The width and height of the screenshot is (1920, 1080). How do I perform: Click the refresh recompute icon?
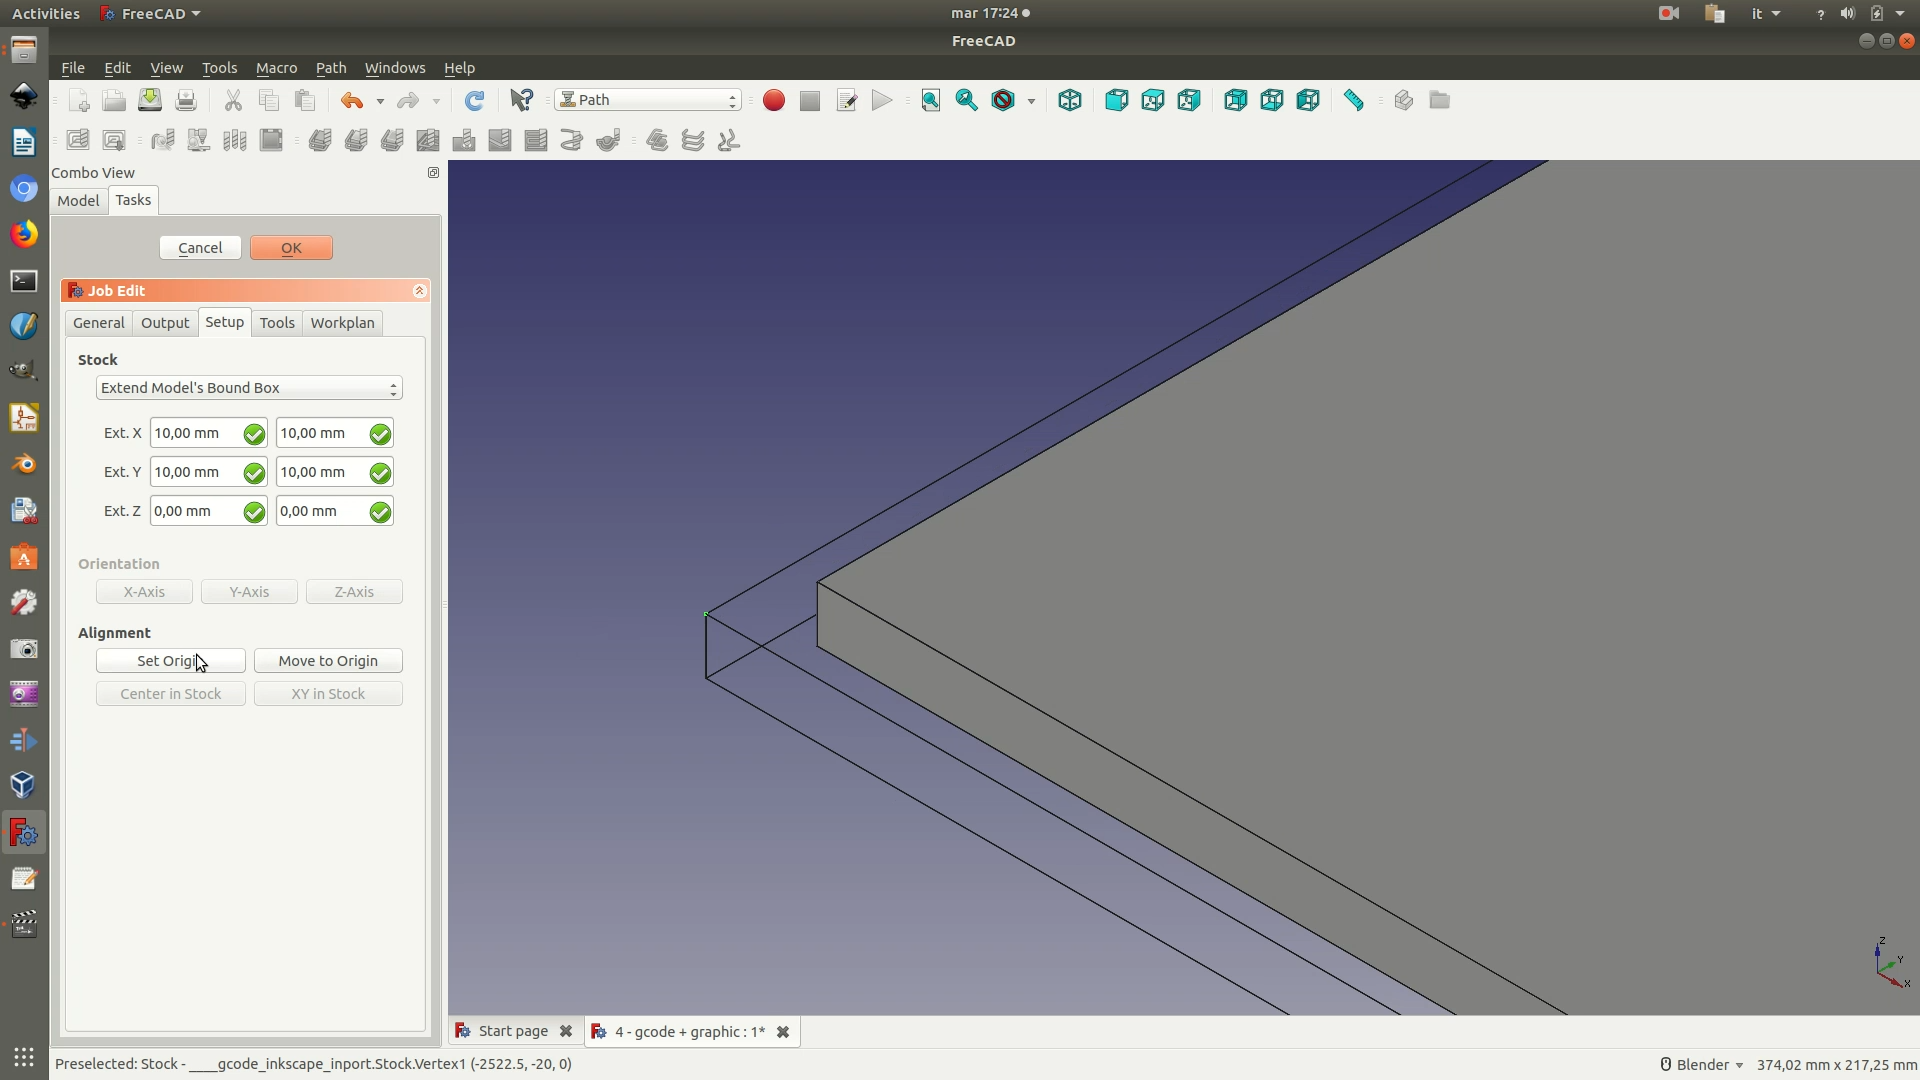tap(474, 101)
